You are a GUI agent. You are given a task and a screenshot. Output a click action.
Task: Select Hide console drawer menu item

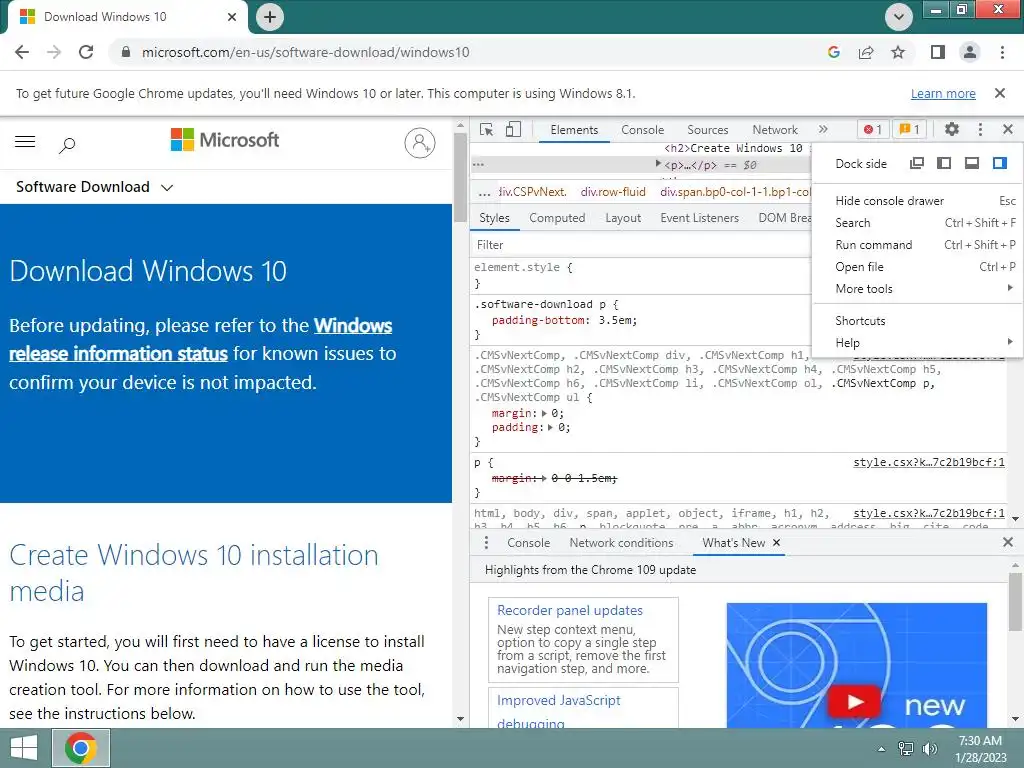pyautogui.click(x=918, y=201)
